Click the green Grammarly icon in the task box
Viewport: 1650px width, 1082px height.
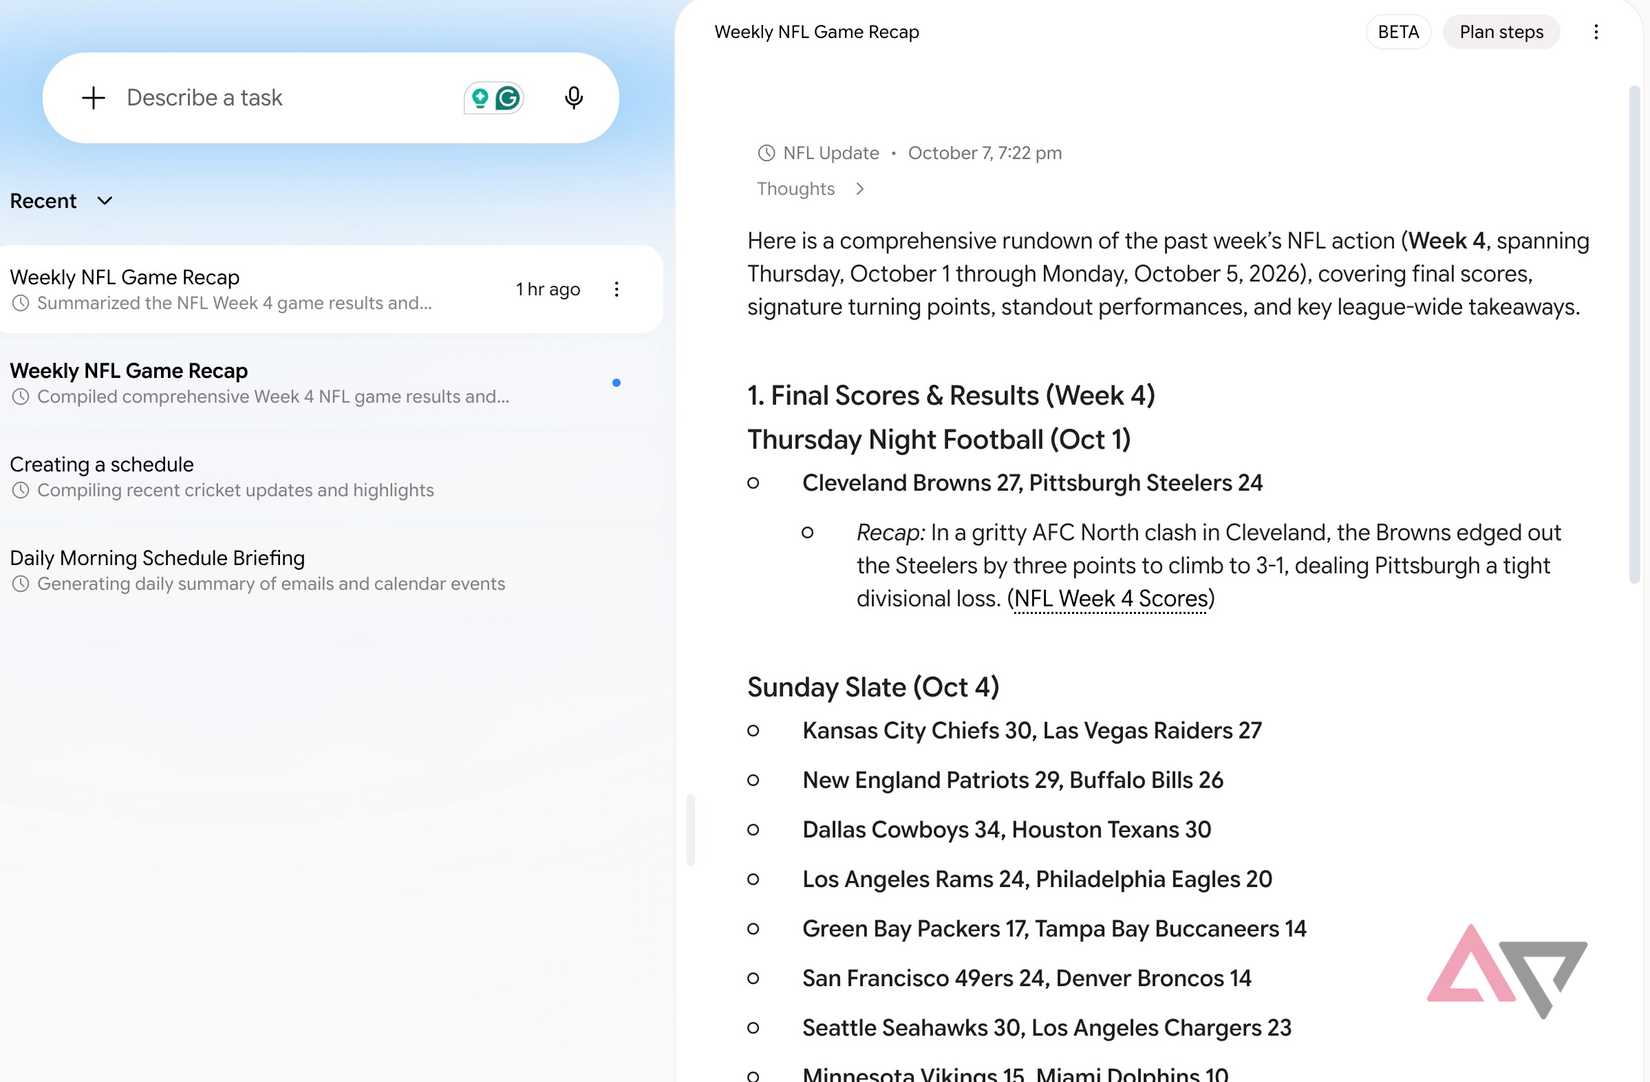tap(508, 98)
